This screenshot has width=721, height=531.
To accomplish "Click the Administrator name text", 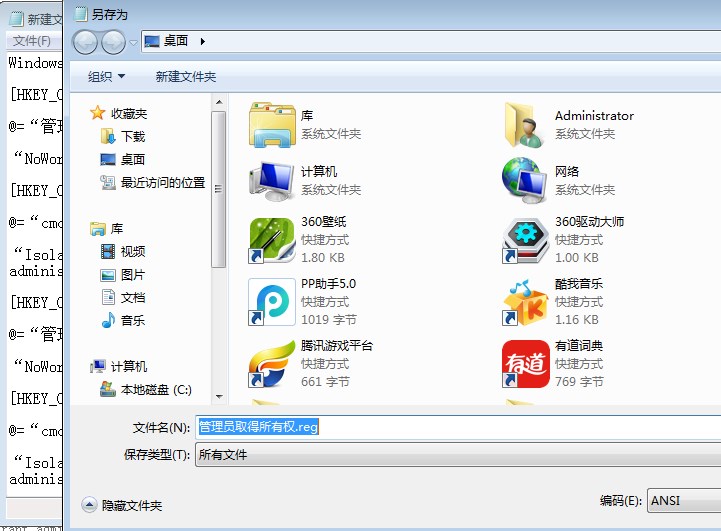I will [594, 116].
